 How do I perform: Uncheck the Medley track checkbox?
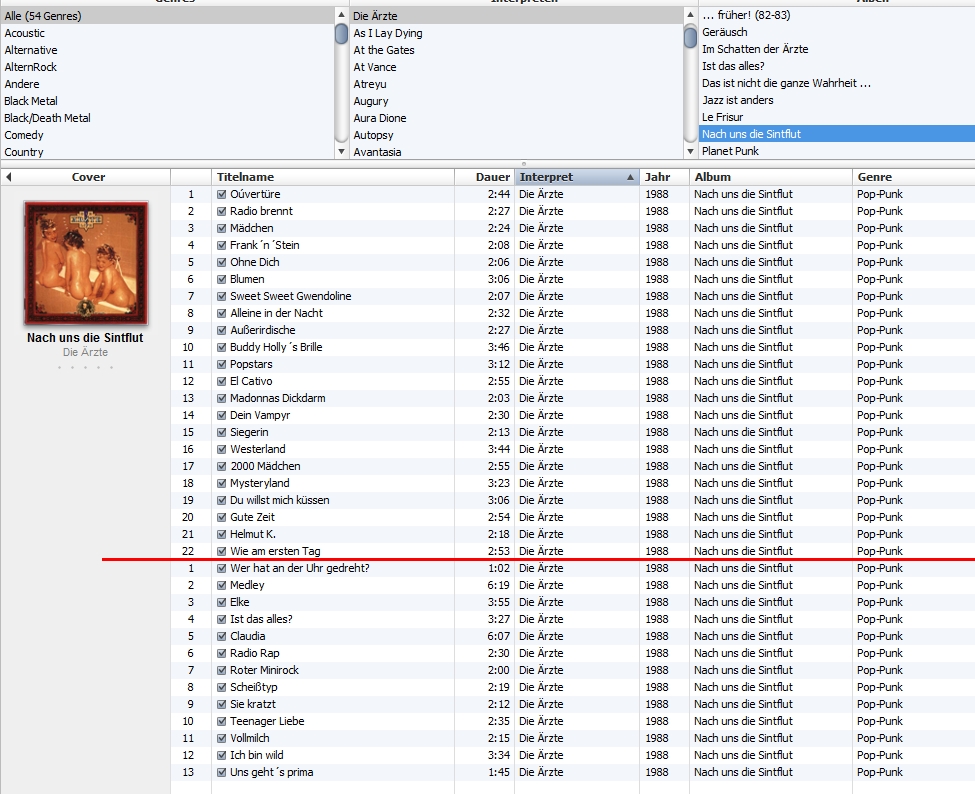coord(221,585)
